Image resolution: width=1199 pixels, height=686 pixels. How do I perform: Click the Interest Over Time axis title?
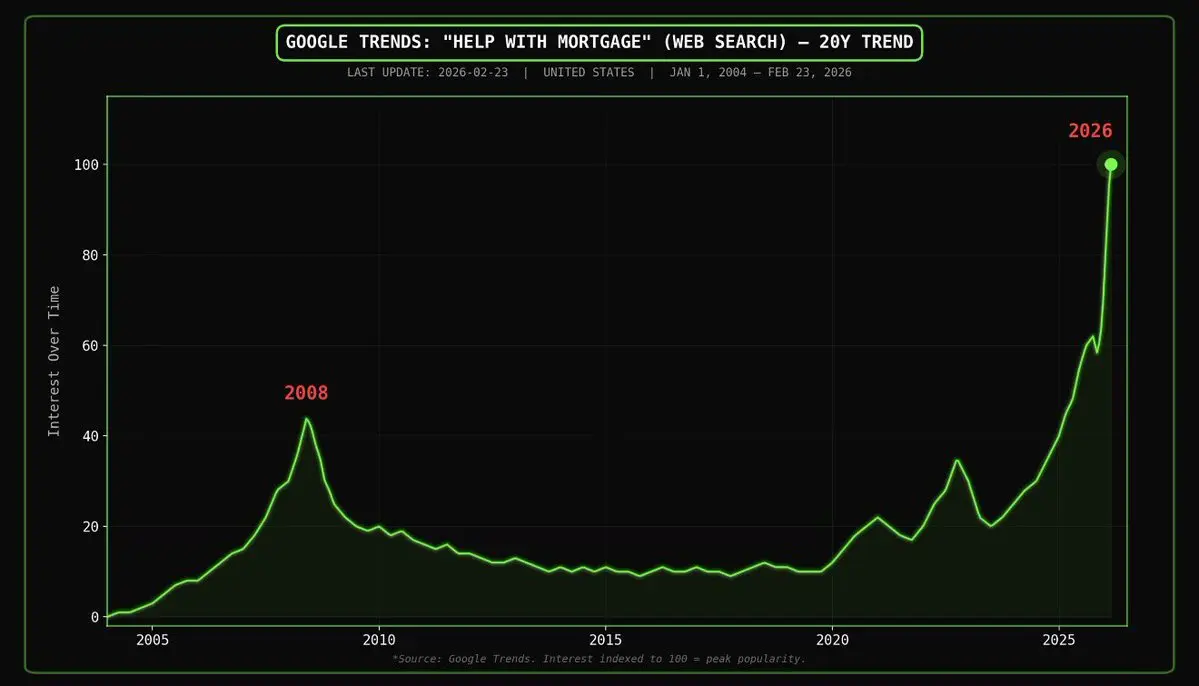(54, 362)
